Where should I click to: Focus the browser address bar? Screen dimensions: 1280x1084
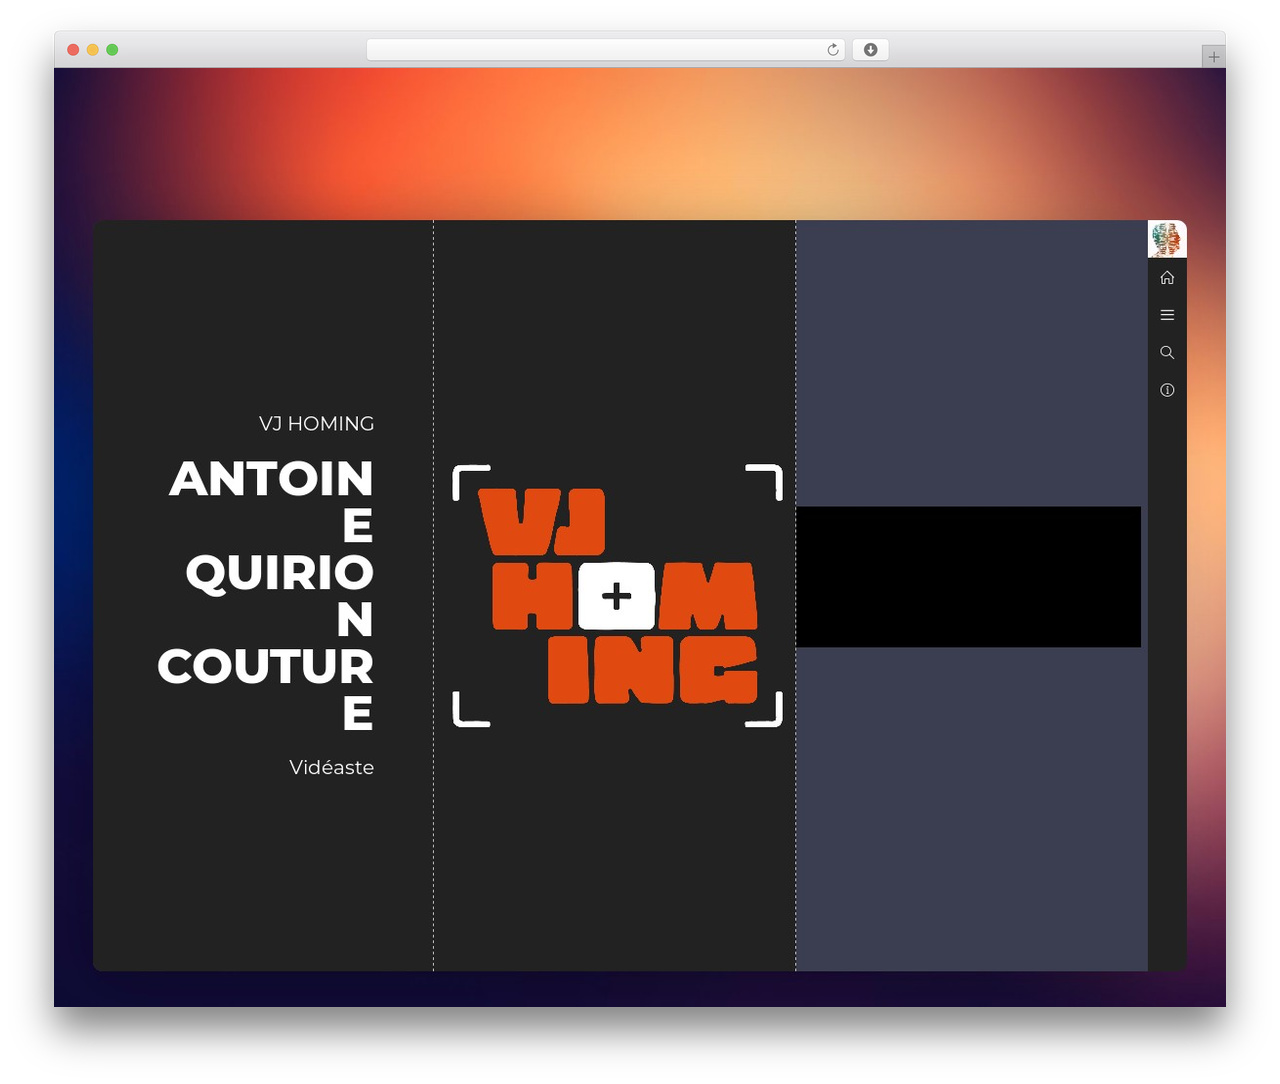(x=605, y=50)
